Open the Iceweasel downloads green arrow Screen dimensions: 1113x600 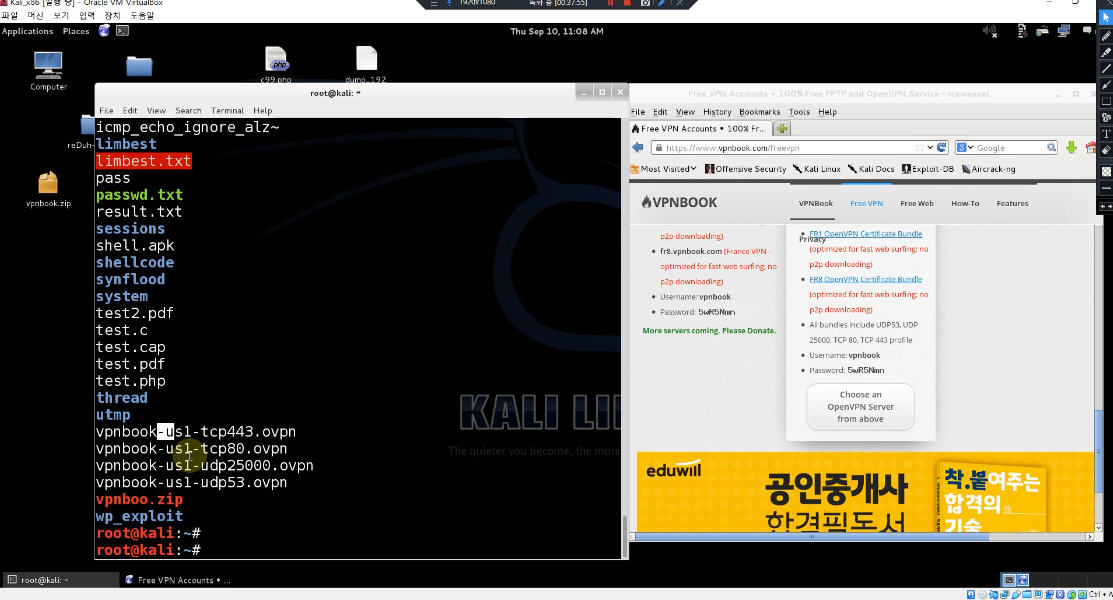[x=1071, y=147]
